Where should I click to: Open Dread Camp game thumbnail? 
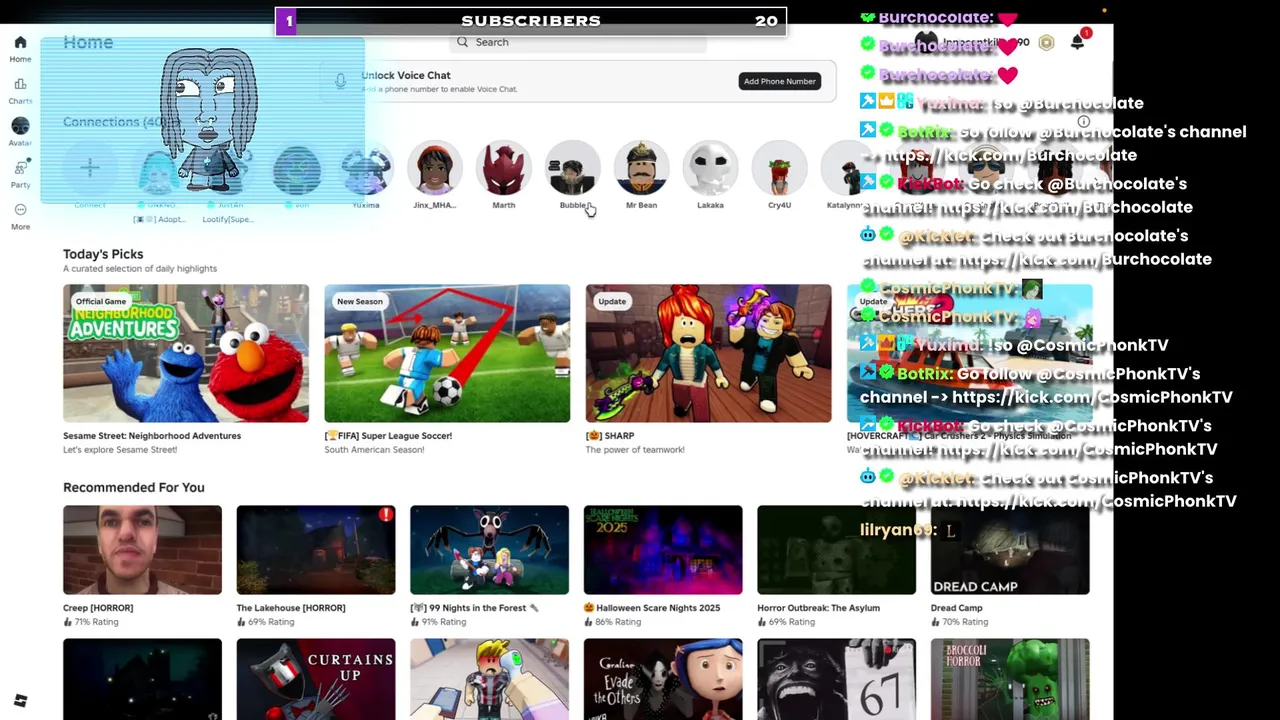tap(1010, 550)
